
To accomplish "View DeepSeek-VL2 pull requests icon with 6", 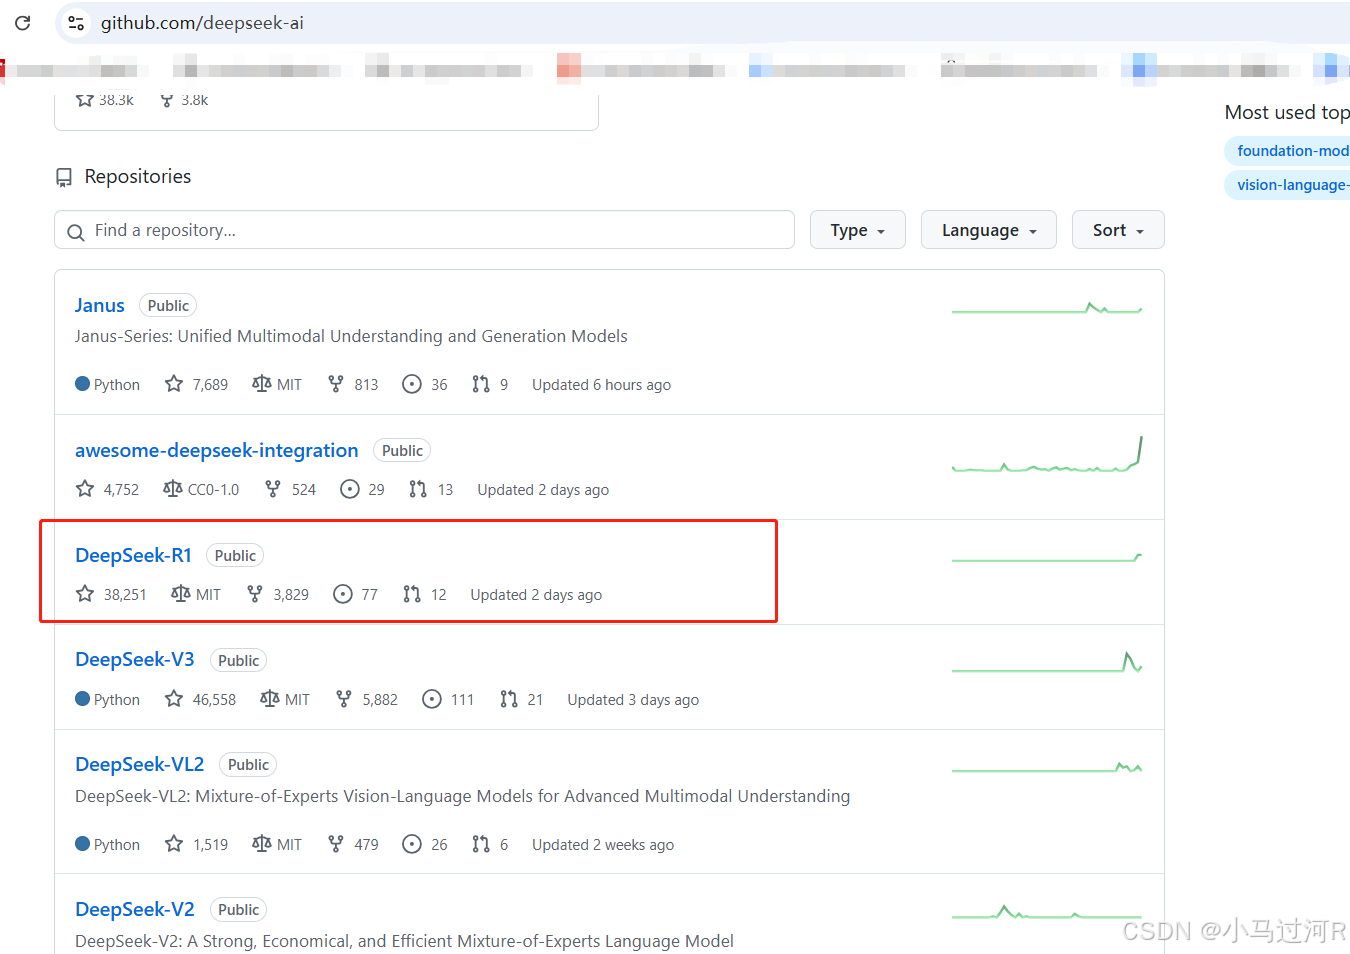I will (481, 844).
